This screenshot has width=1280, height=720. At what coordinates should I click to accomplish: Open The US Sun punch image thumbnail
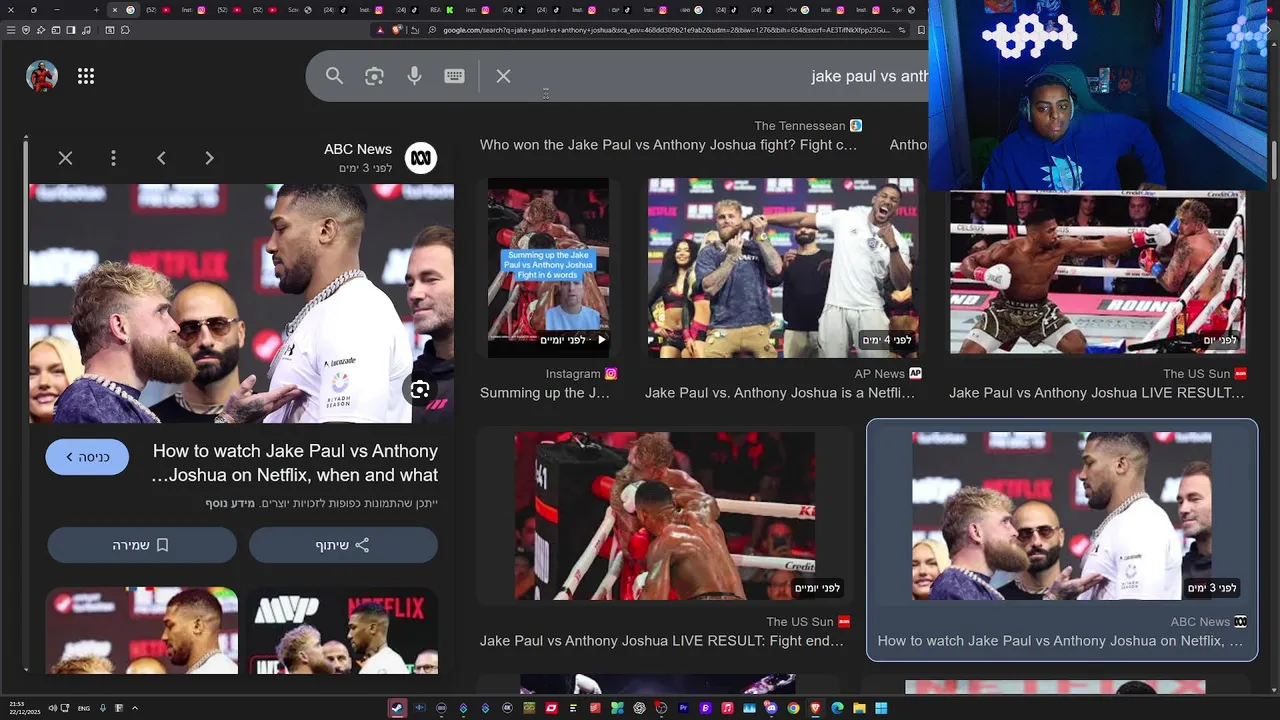point(1098,272)
